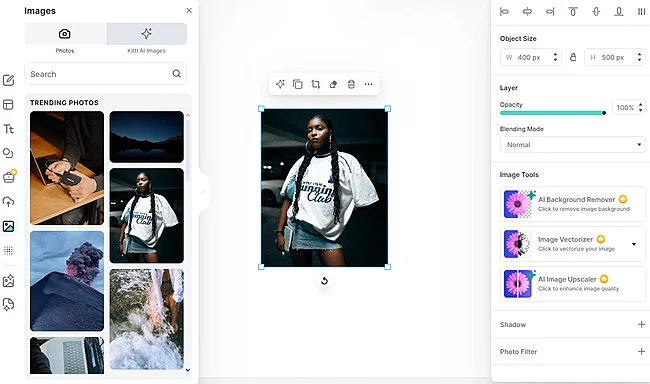650x384 pixels.
Task: Open the AI sparkle tool above the image
Action: (x=280, y=84)
